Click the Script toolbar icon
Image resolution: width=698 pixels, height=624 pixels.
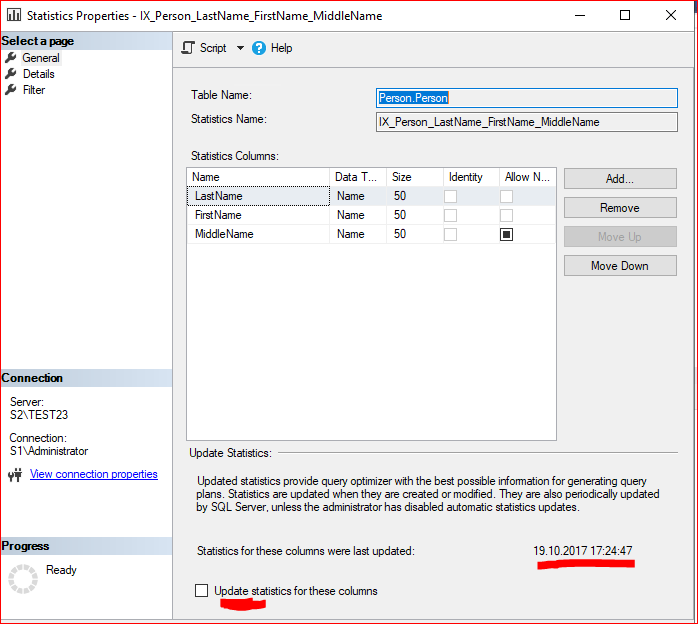click(188, 48)
